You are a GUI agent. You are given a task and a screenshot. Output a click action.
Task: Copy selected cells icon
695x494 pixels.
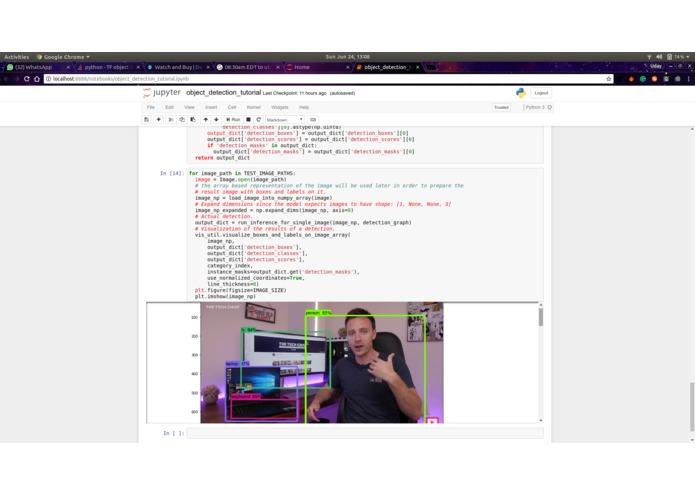tap(182, 120)
